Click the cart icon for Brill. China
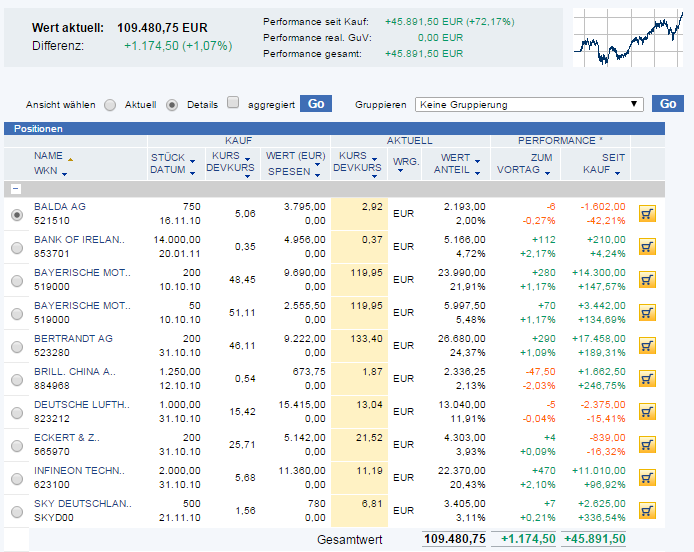Screen dimensions: 694x552 click(647, 379)
